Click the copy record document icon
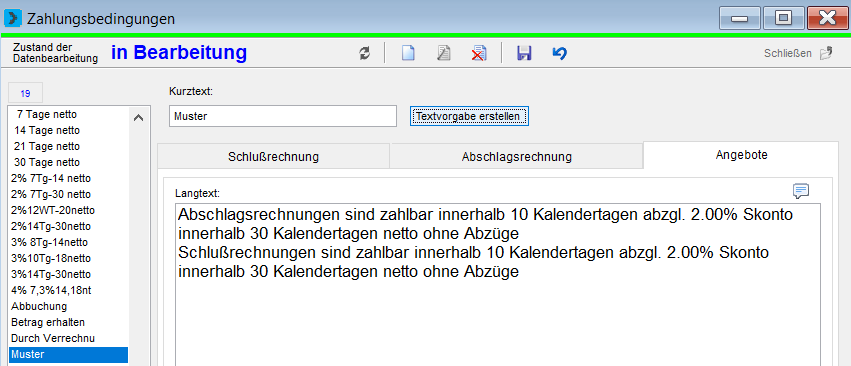 click(x=444, y=53)
